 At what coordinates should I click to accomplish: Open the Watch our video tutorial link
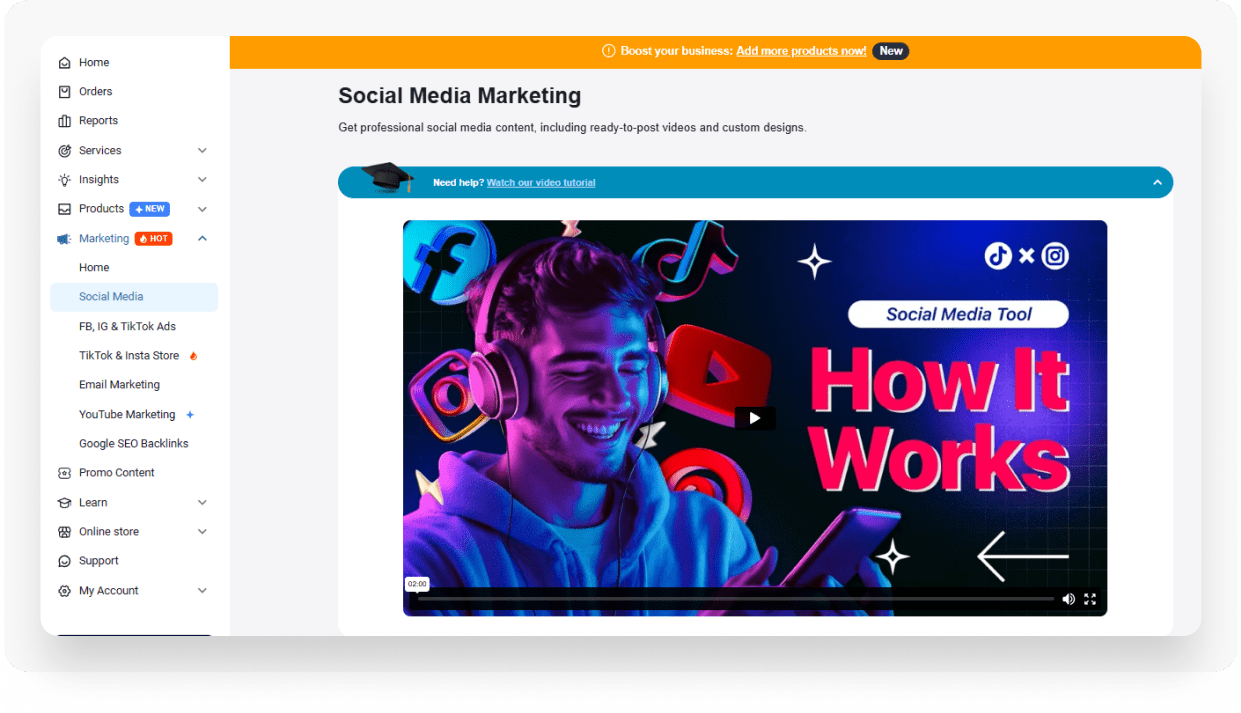click(540, 183)
